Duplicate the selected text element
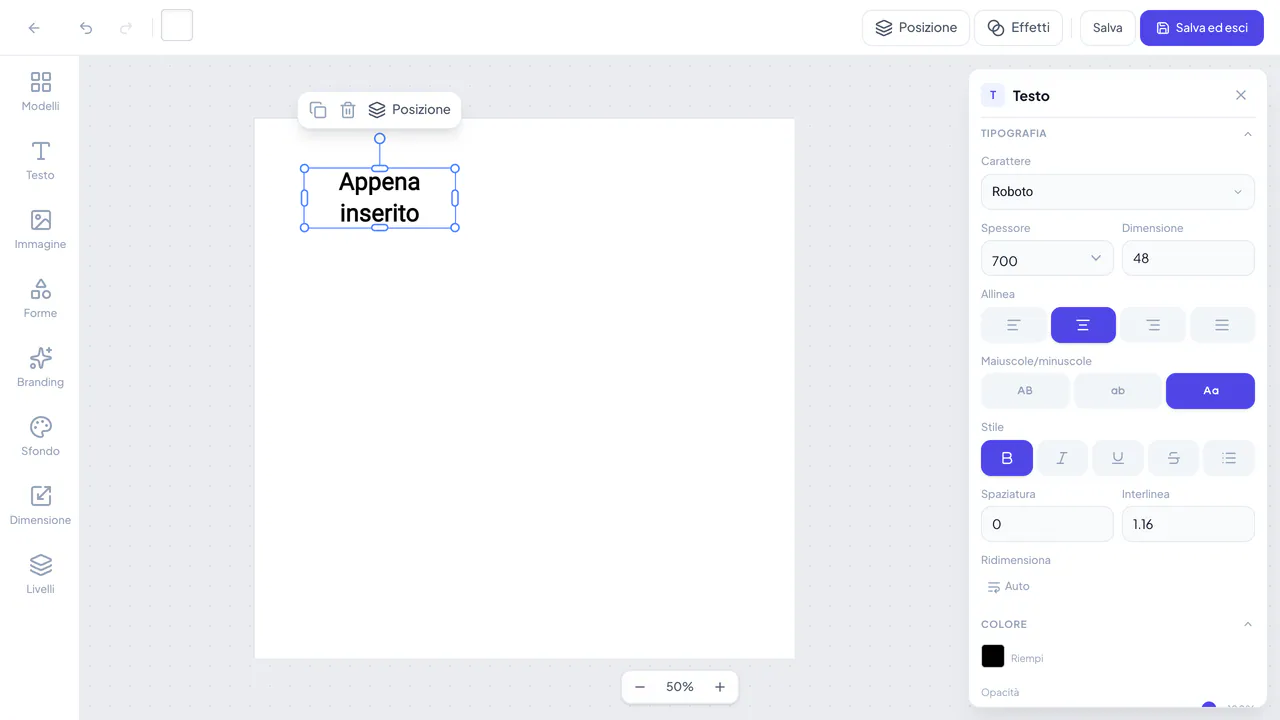The height and width of the screenshot is (720, 1280). (318, 110)
